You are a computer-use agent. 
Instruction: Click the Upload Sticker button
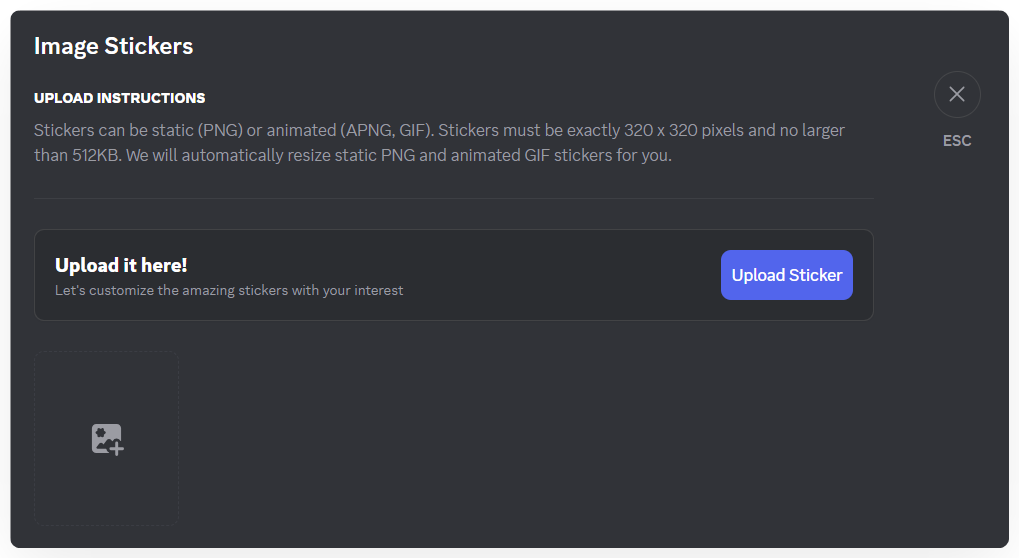tap(786, 275)
